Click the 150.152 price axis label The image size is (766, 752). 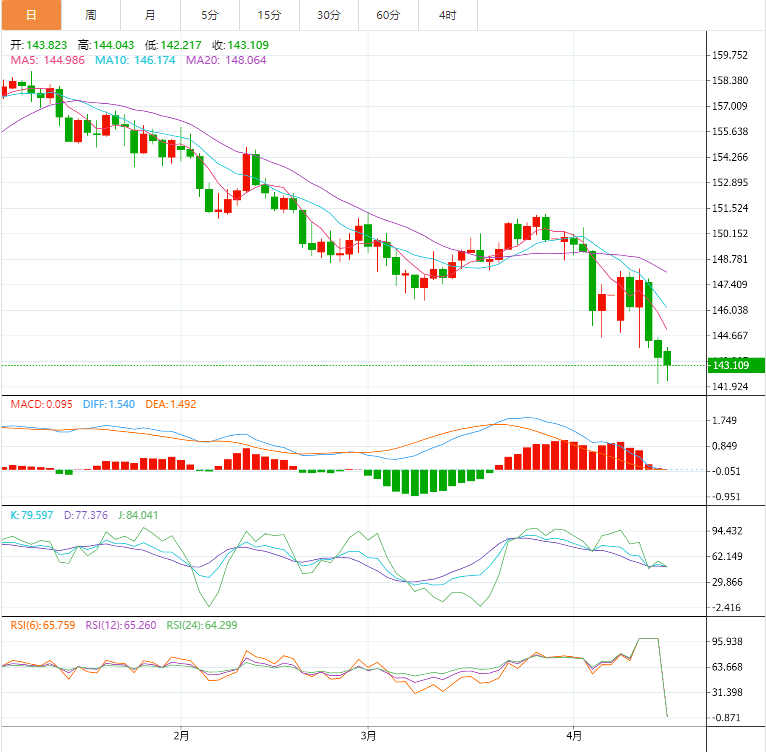(729, 233)
